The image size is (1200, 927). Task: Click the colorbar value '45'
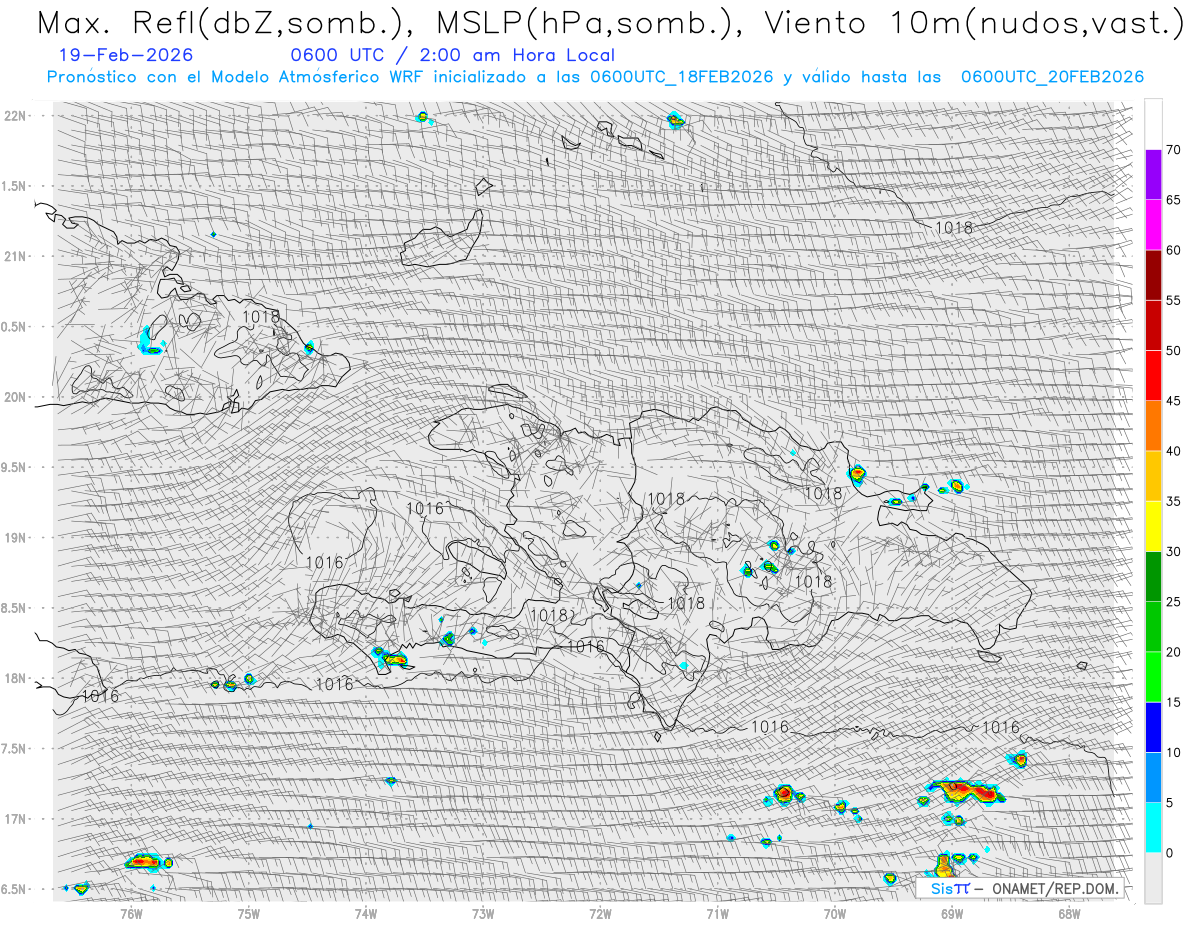pyautogui.click(x=1174, y=401)
